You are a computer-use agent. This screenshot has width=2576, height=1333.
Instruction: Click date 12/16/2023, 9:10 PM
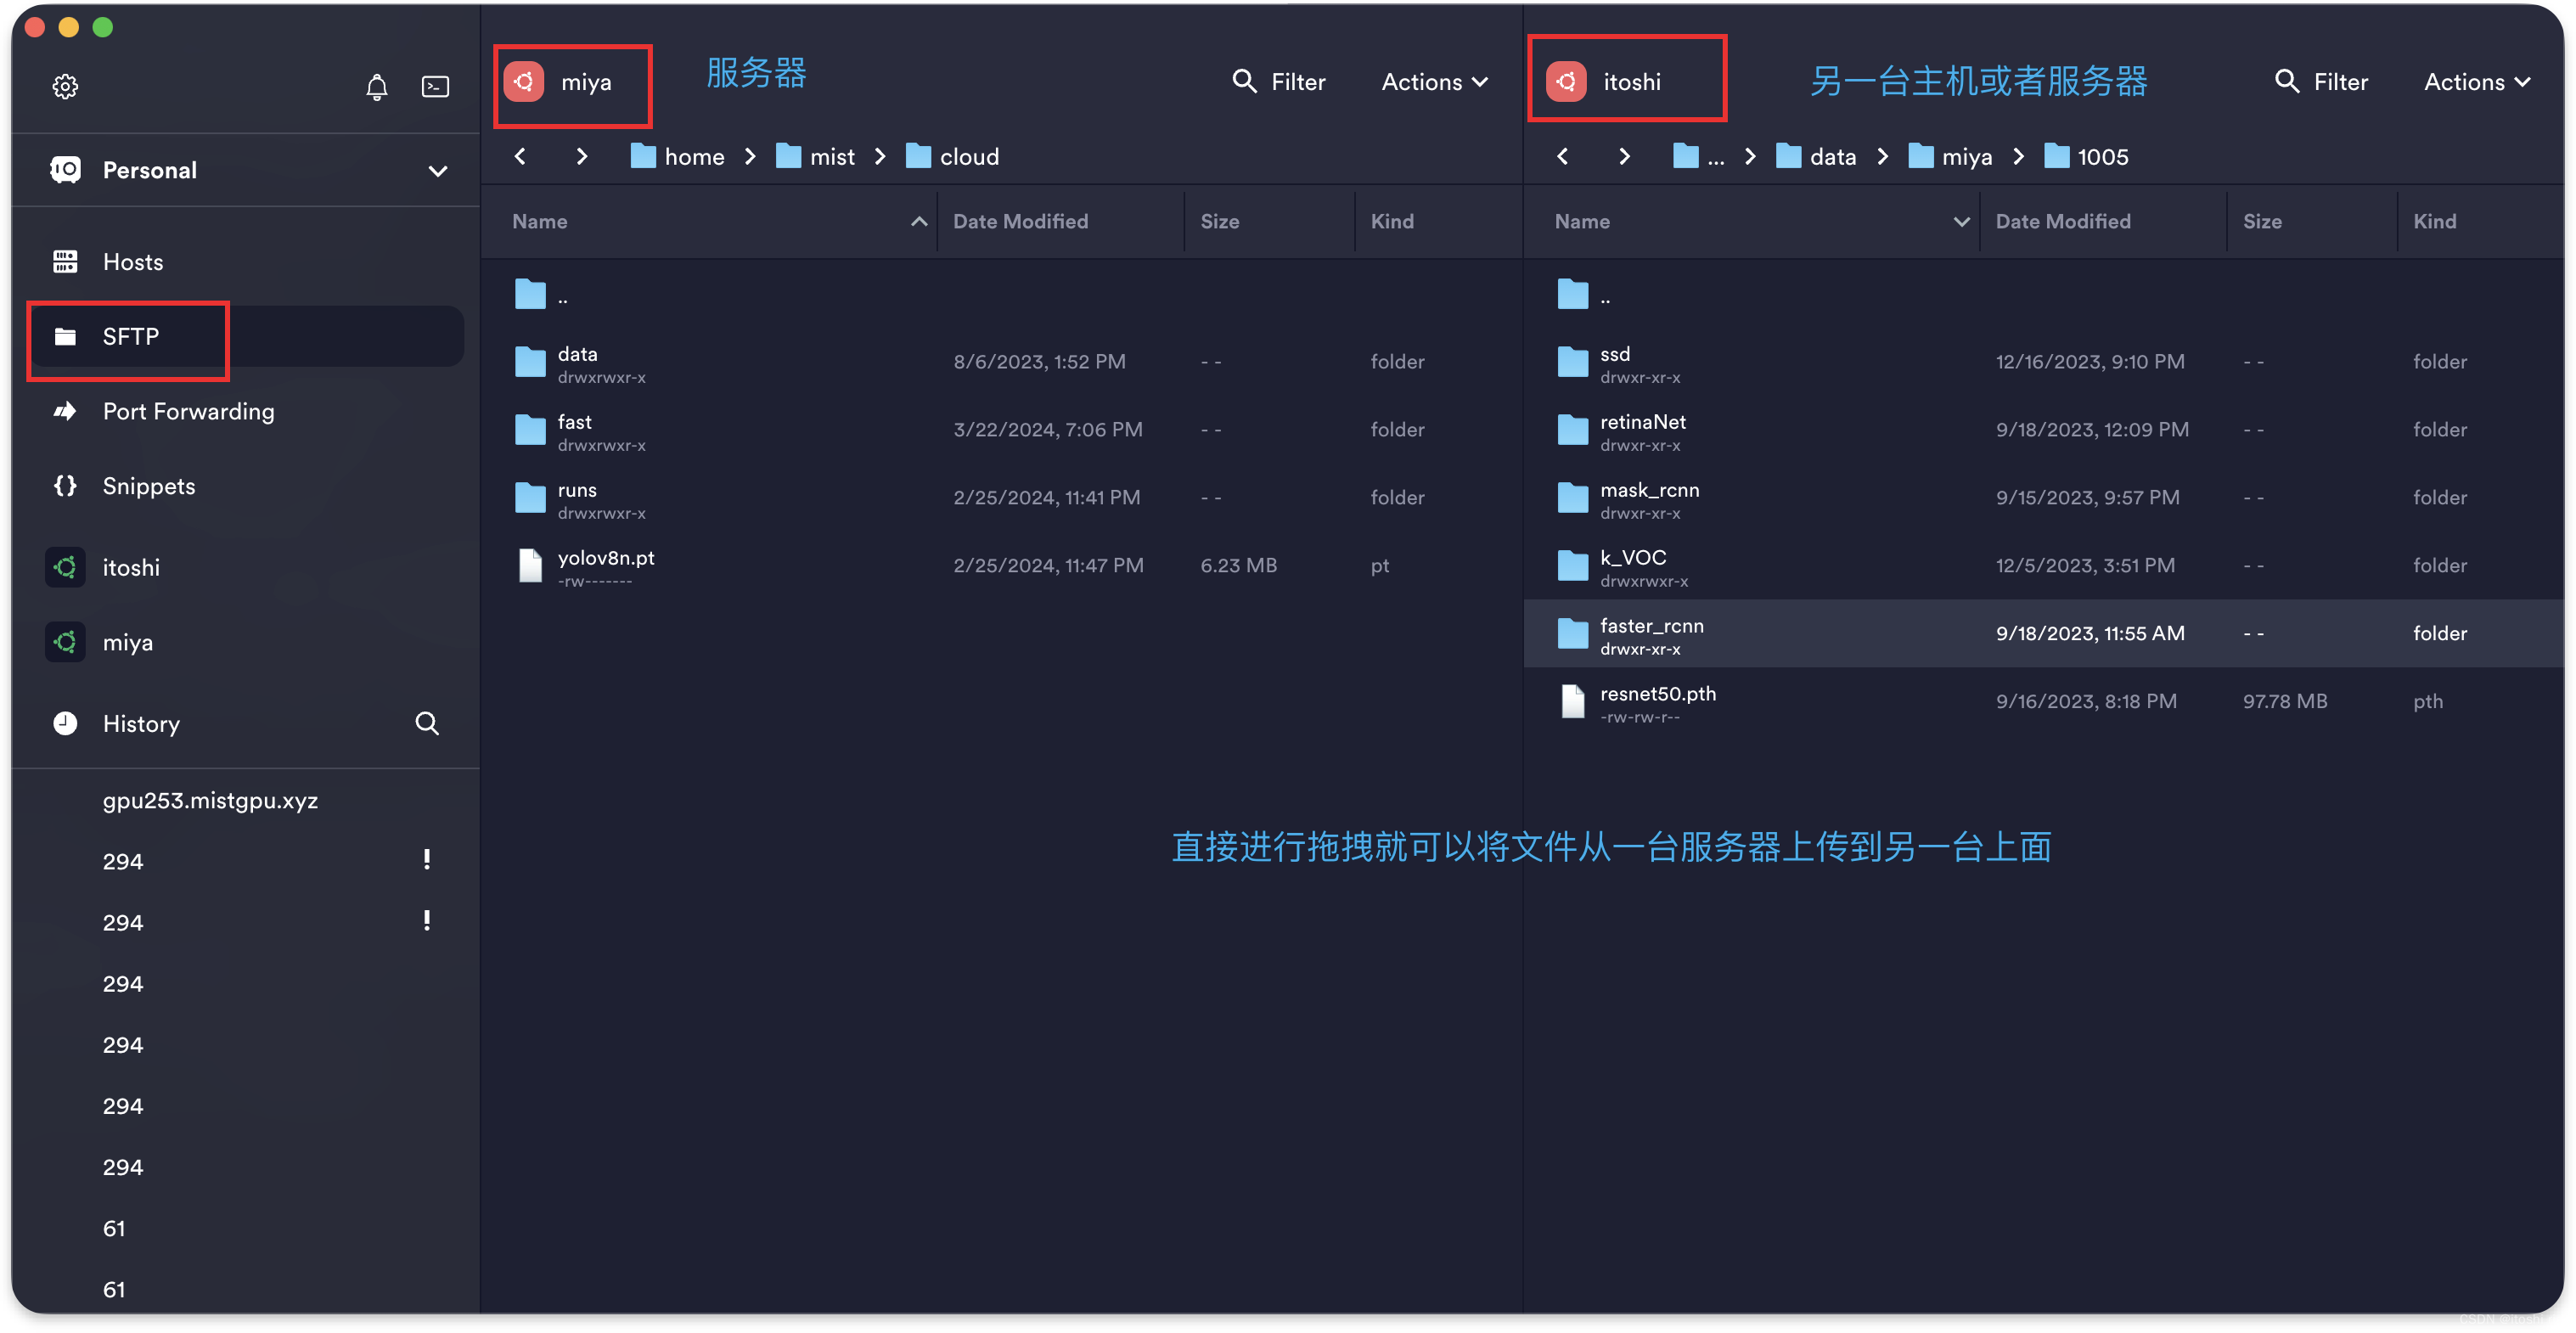pyautogui.click(x=2090, y=362)
